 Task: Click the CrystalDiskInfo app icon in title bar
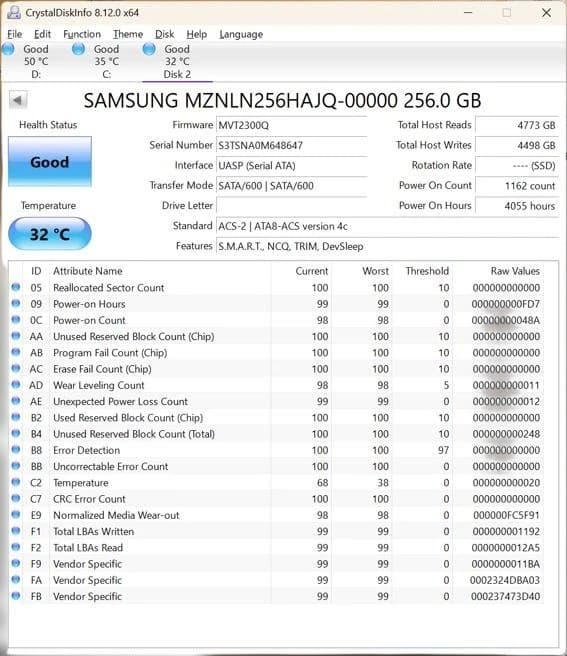point(14,13)
